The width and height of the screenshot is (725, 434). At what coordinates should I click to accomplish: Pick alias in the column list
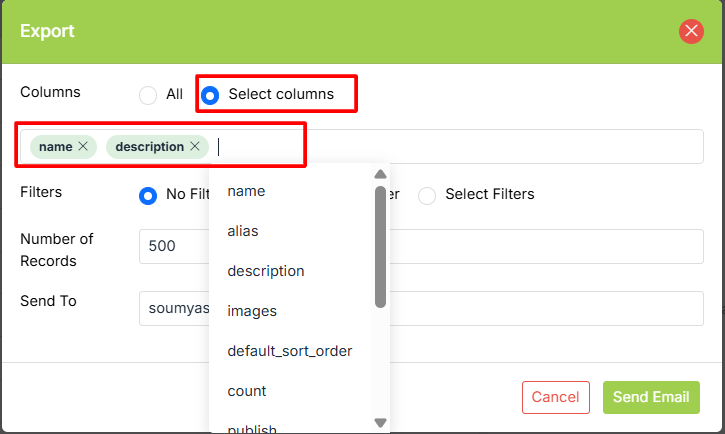point(243,231)
